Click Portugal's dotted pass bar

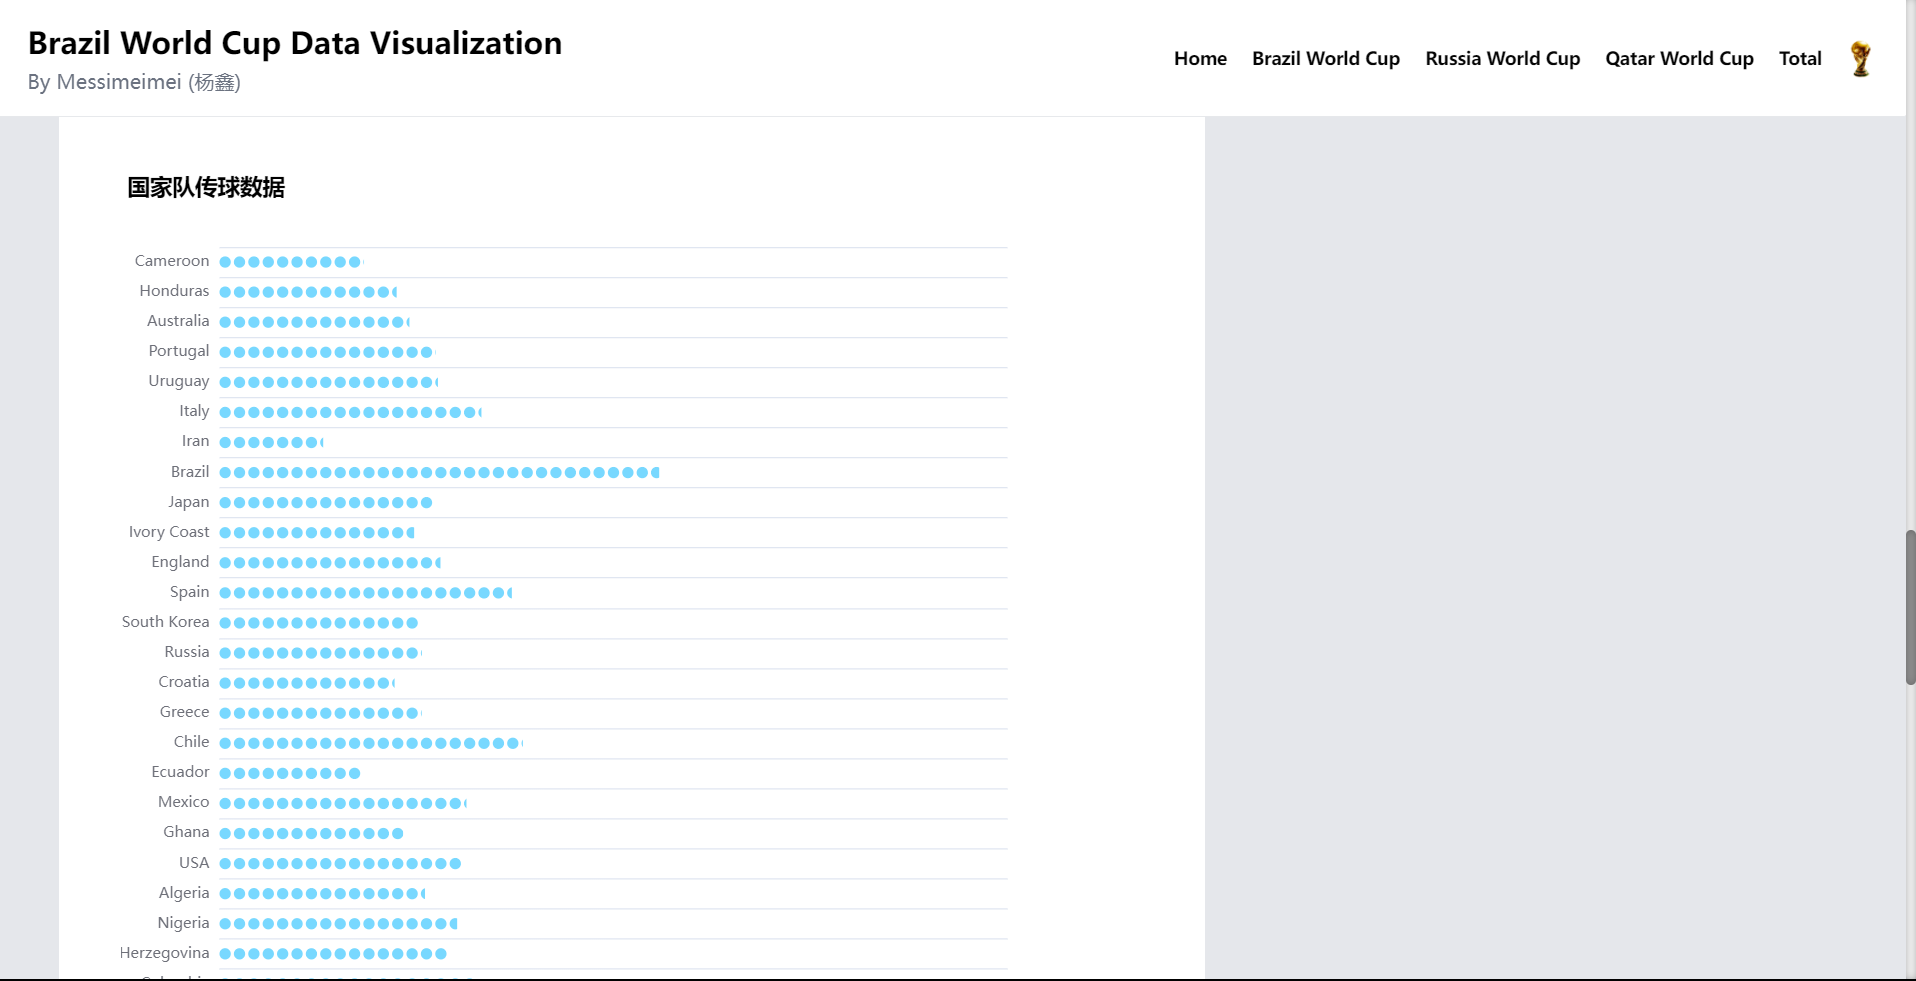(327, 352)
